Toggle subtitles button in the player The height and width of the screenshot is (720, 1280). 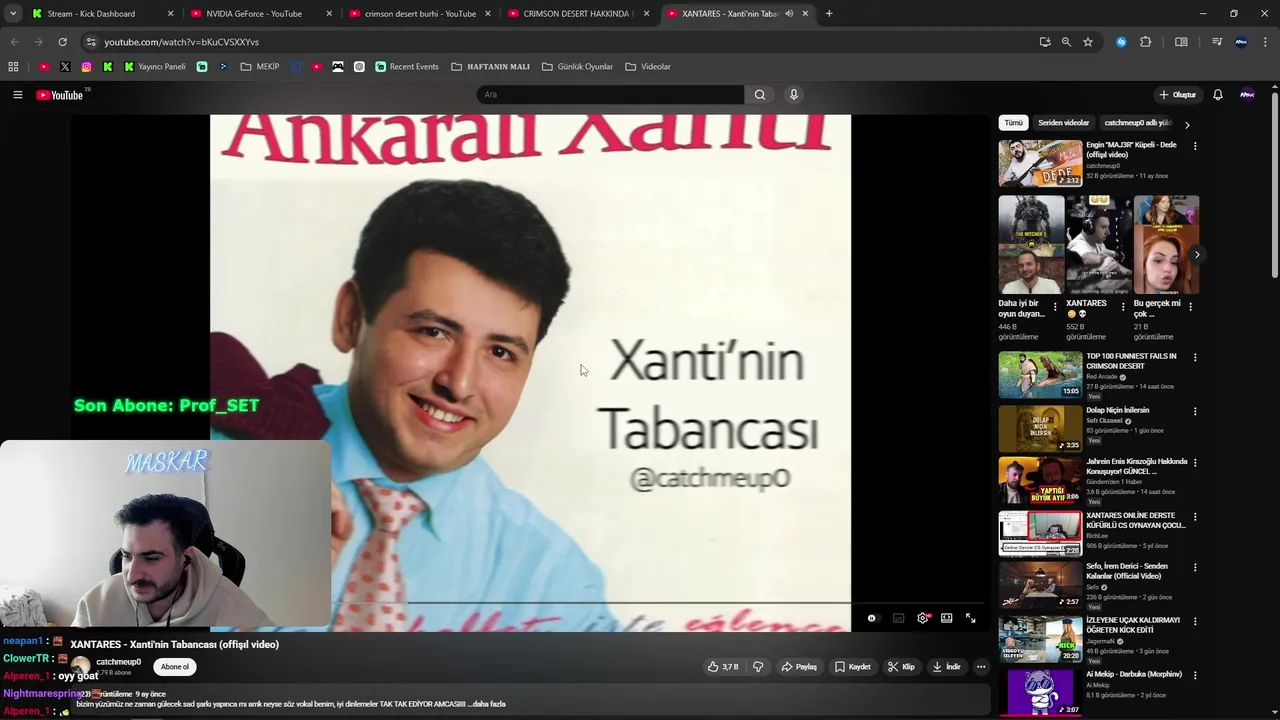pos(898,618)
